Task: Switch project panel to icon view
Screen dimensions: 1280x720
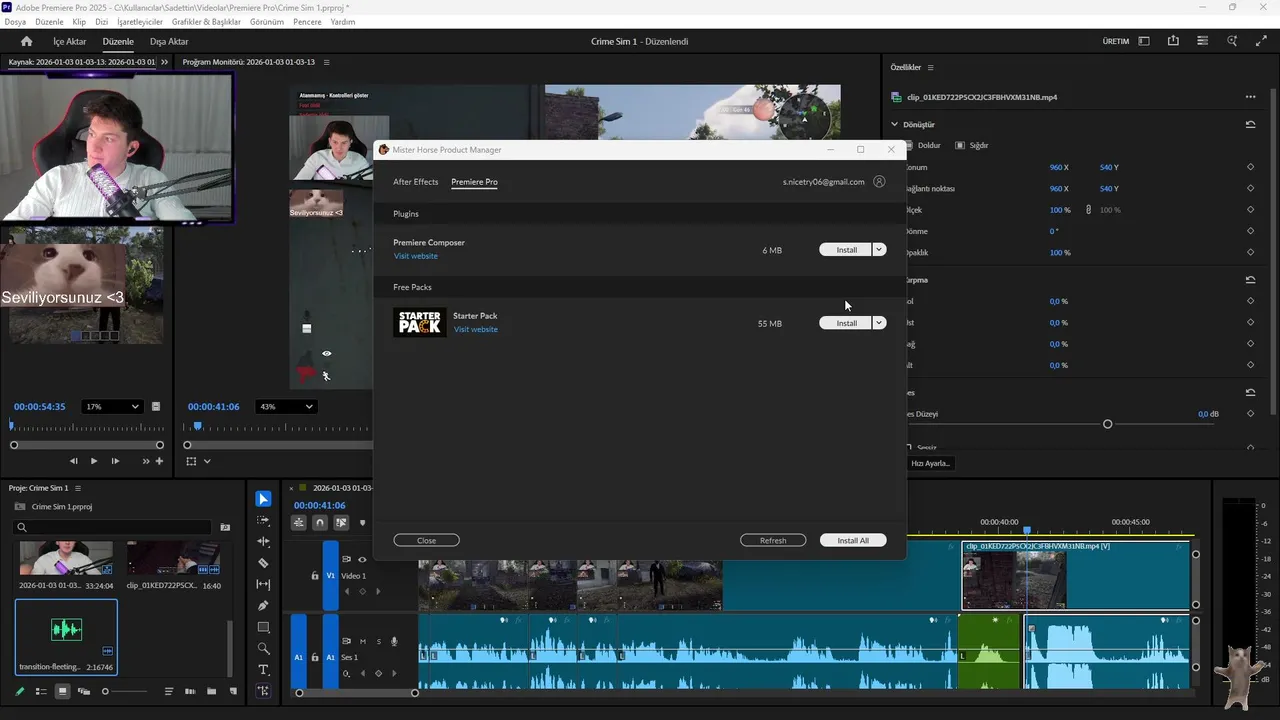Action: pos(62,691)
